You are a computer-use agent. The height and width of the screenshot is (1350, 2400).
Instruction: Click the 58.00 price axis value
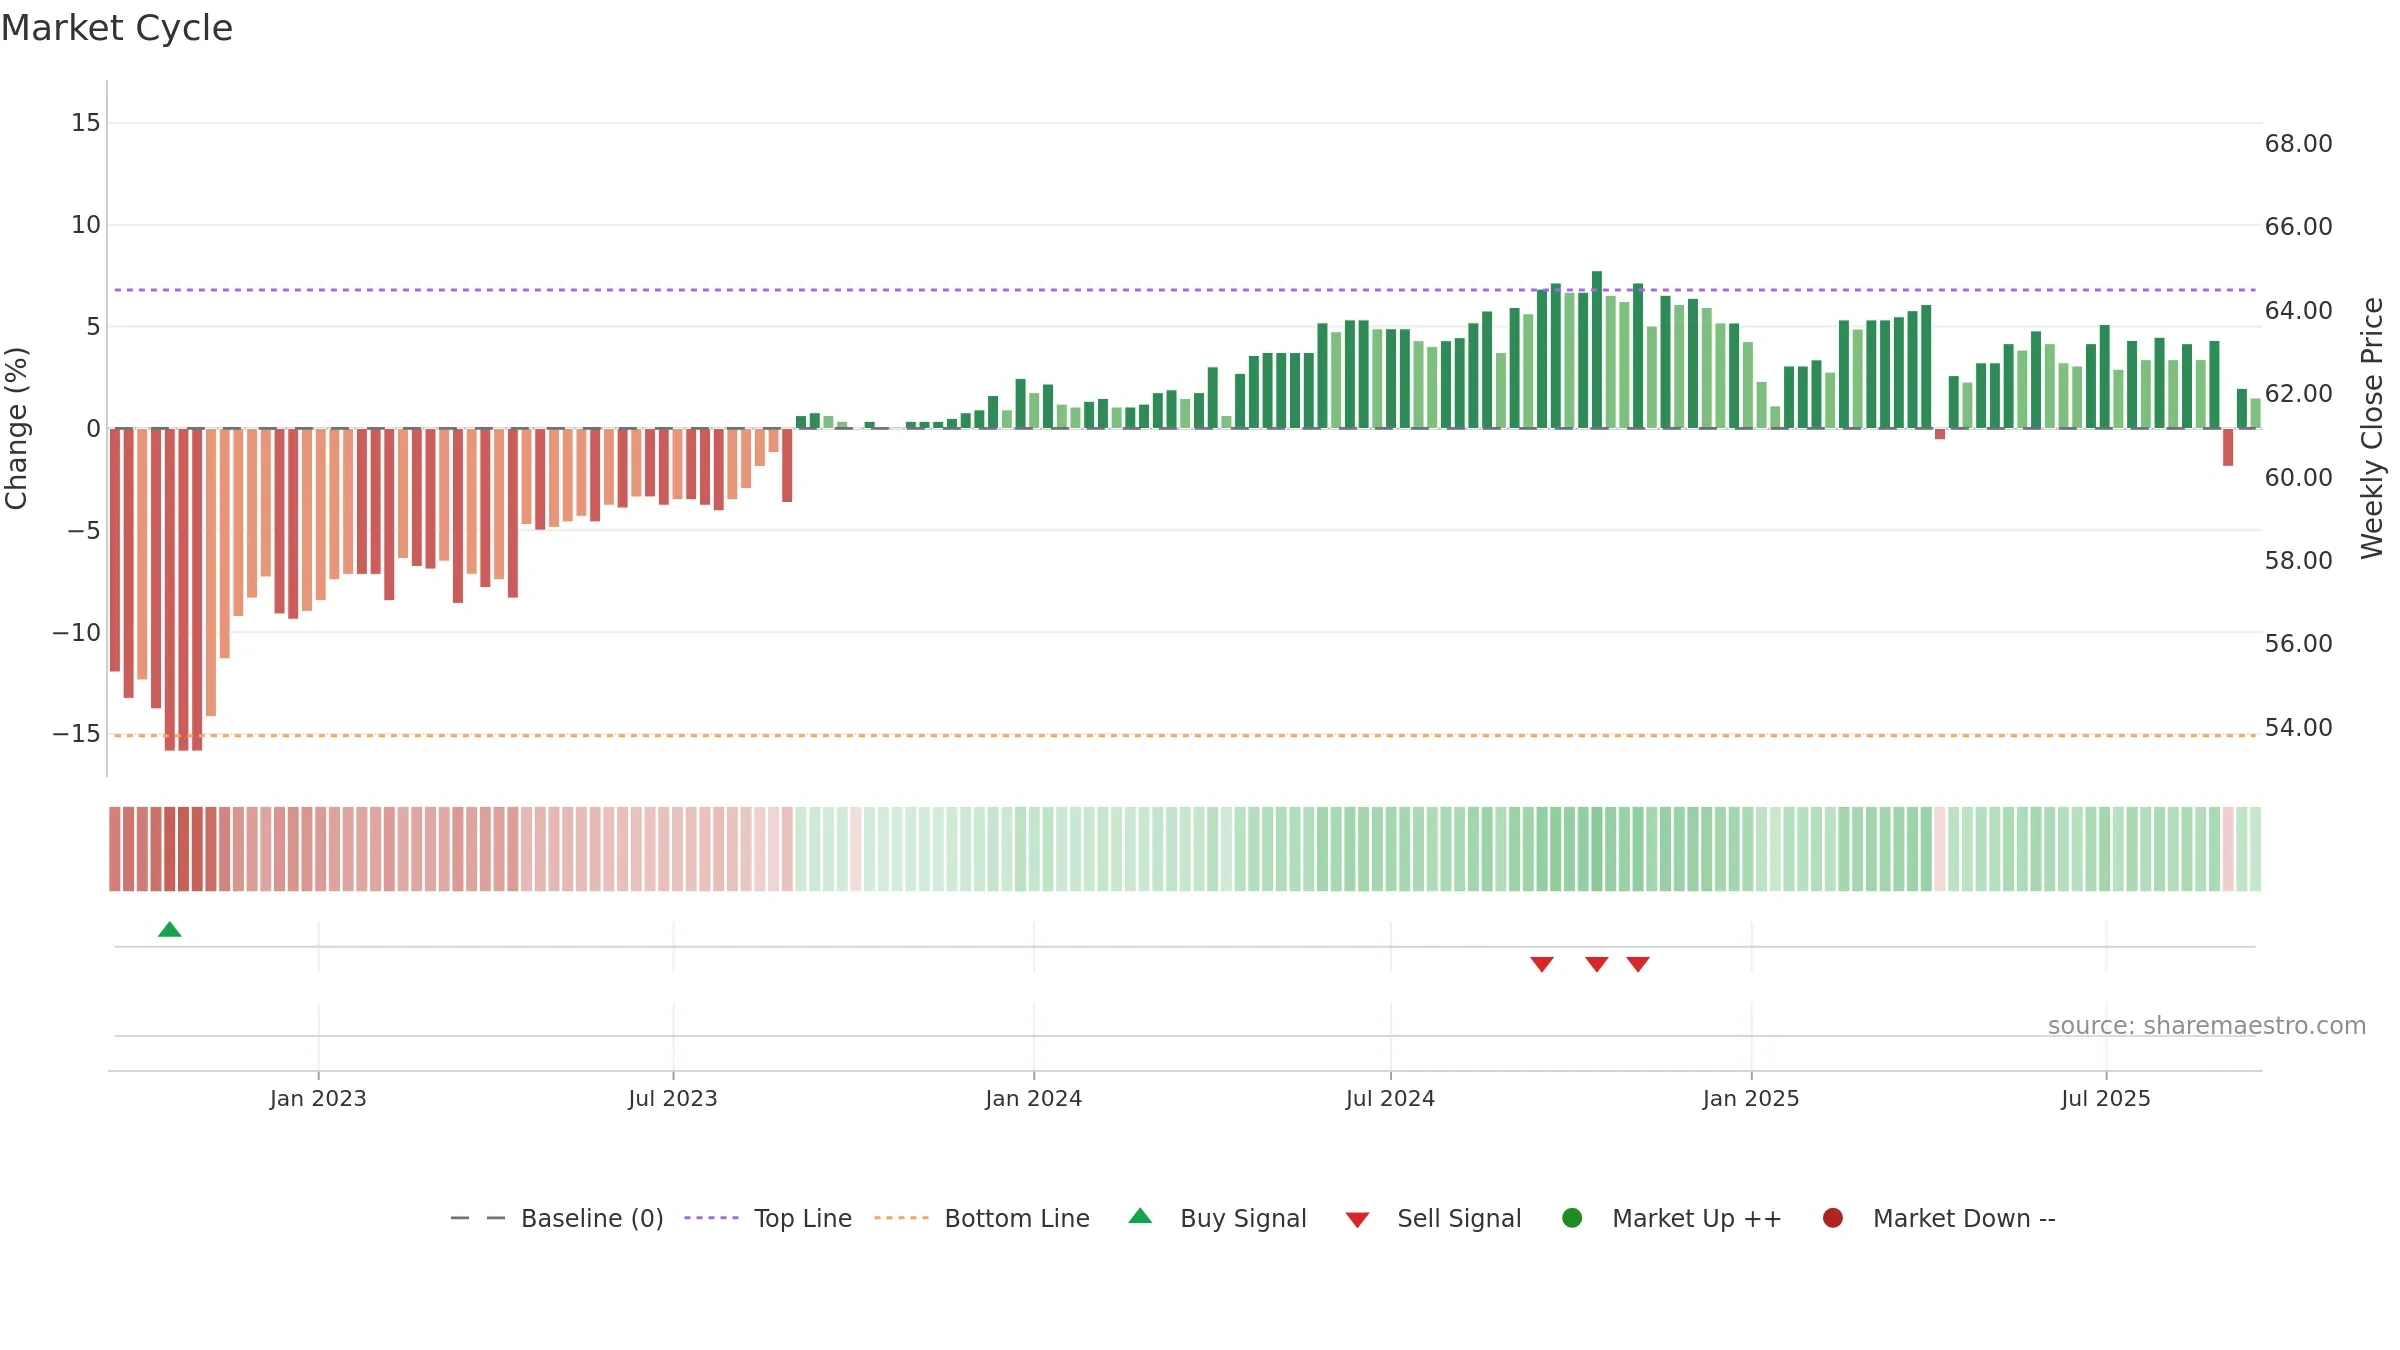[x=2298, y=561]
